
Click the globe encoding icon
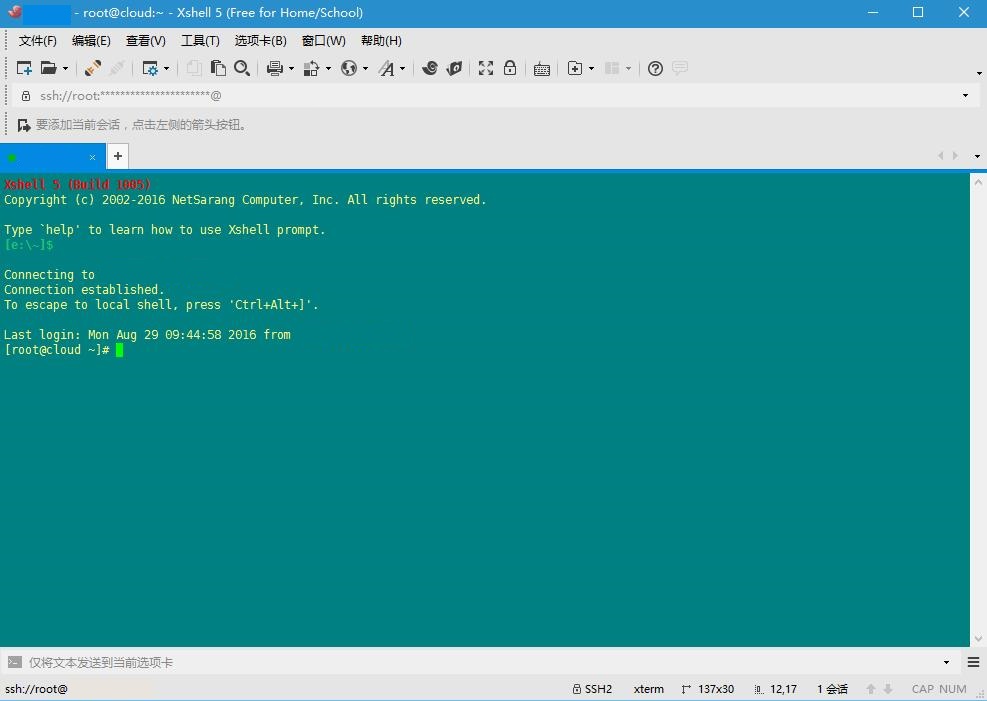(349, 68)
